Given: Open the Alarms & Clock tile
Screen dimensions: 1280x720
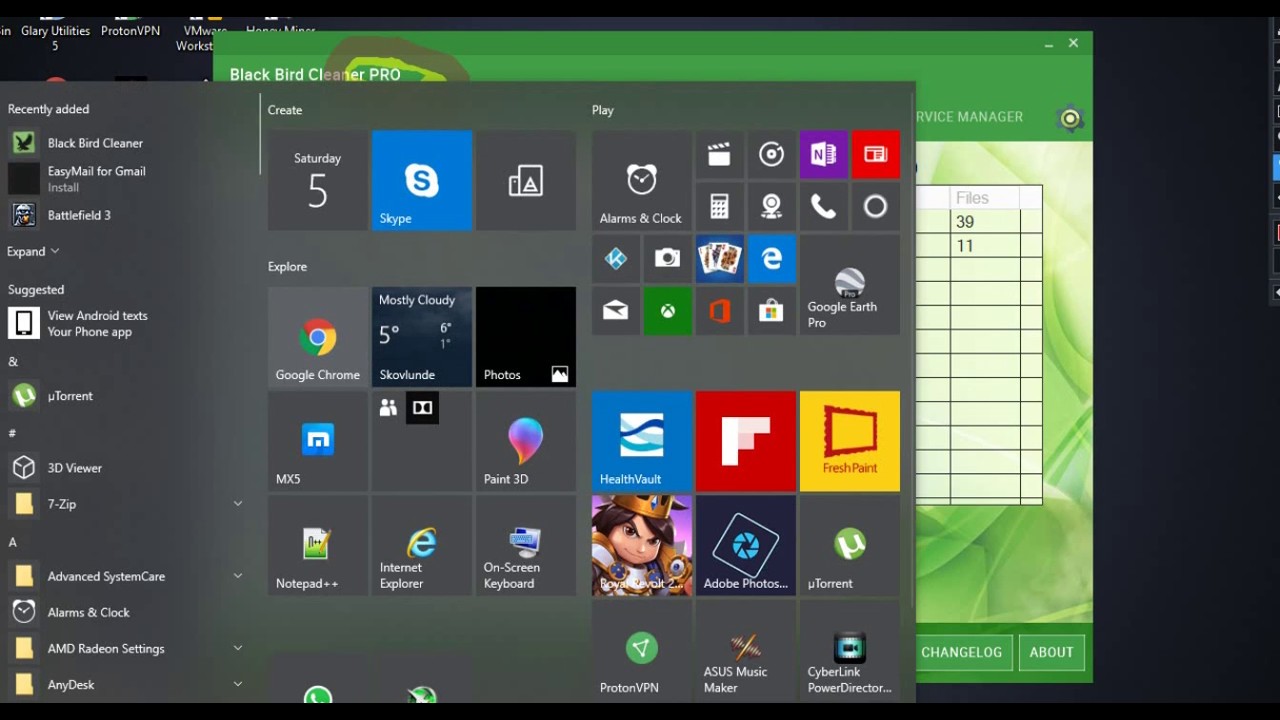Looking at the screenshot, I should point(641,181).
